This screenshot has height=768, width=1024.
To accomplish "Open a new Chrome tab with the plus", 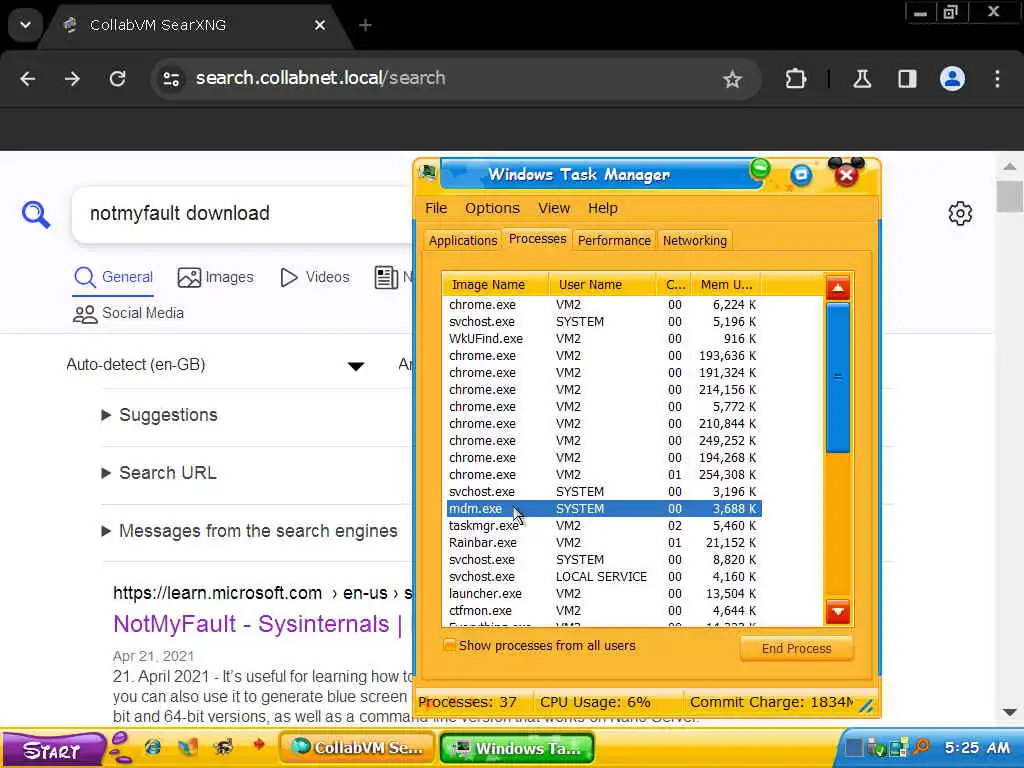I will pos(365,25).
